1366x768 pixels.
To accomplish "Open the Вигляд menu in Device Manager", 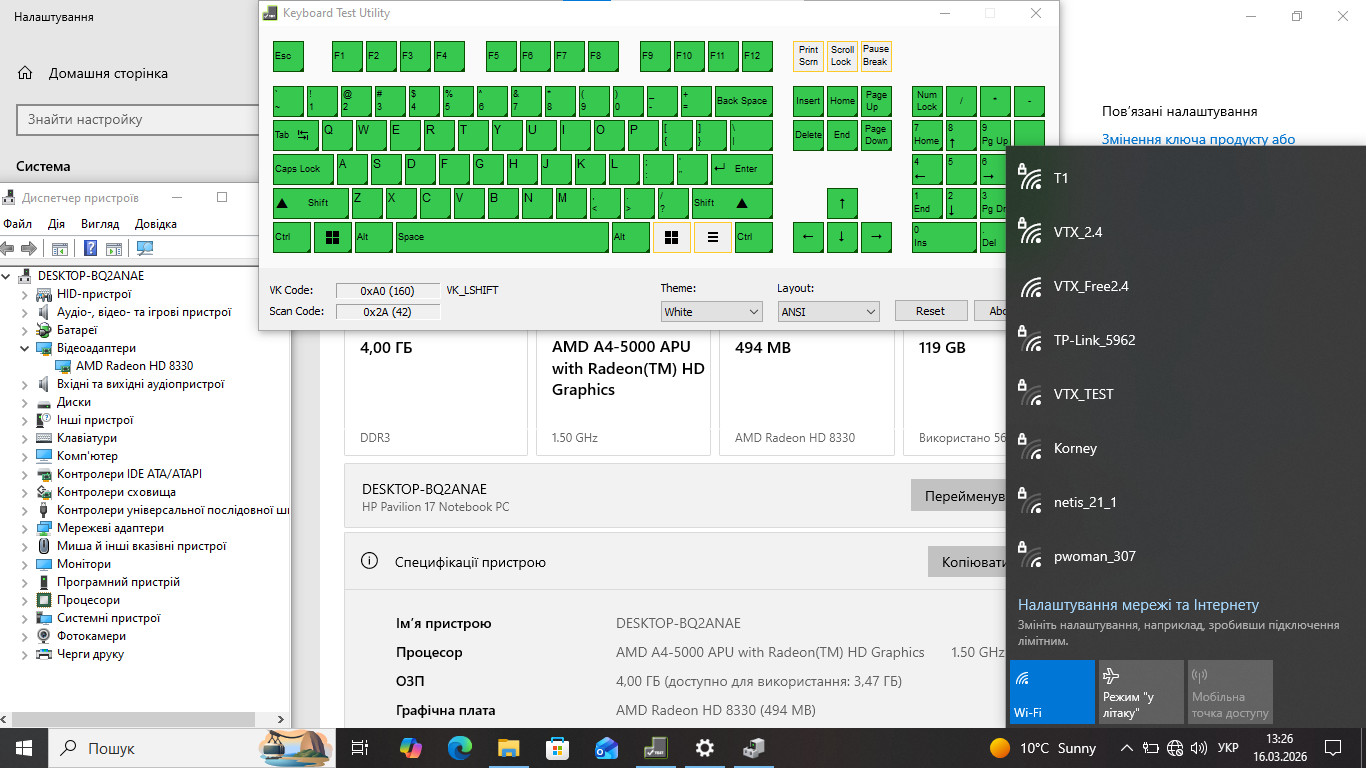I will click(100, 224).
